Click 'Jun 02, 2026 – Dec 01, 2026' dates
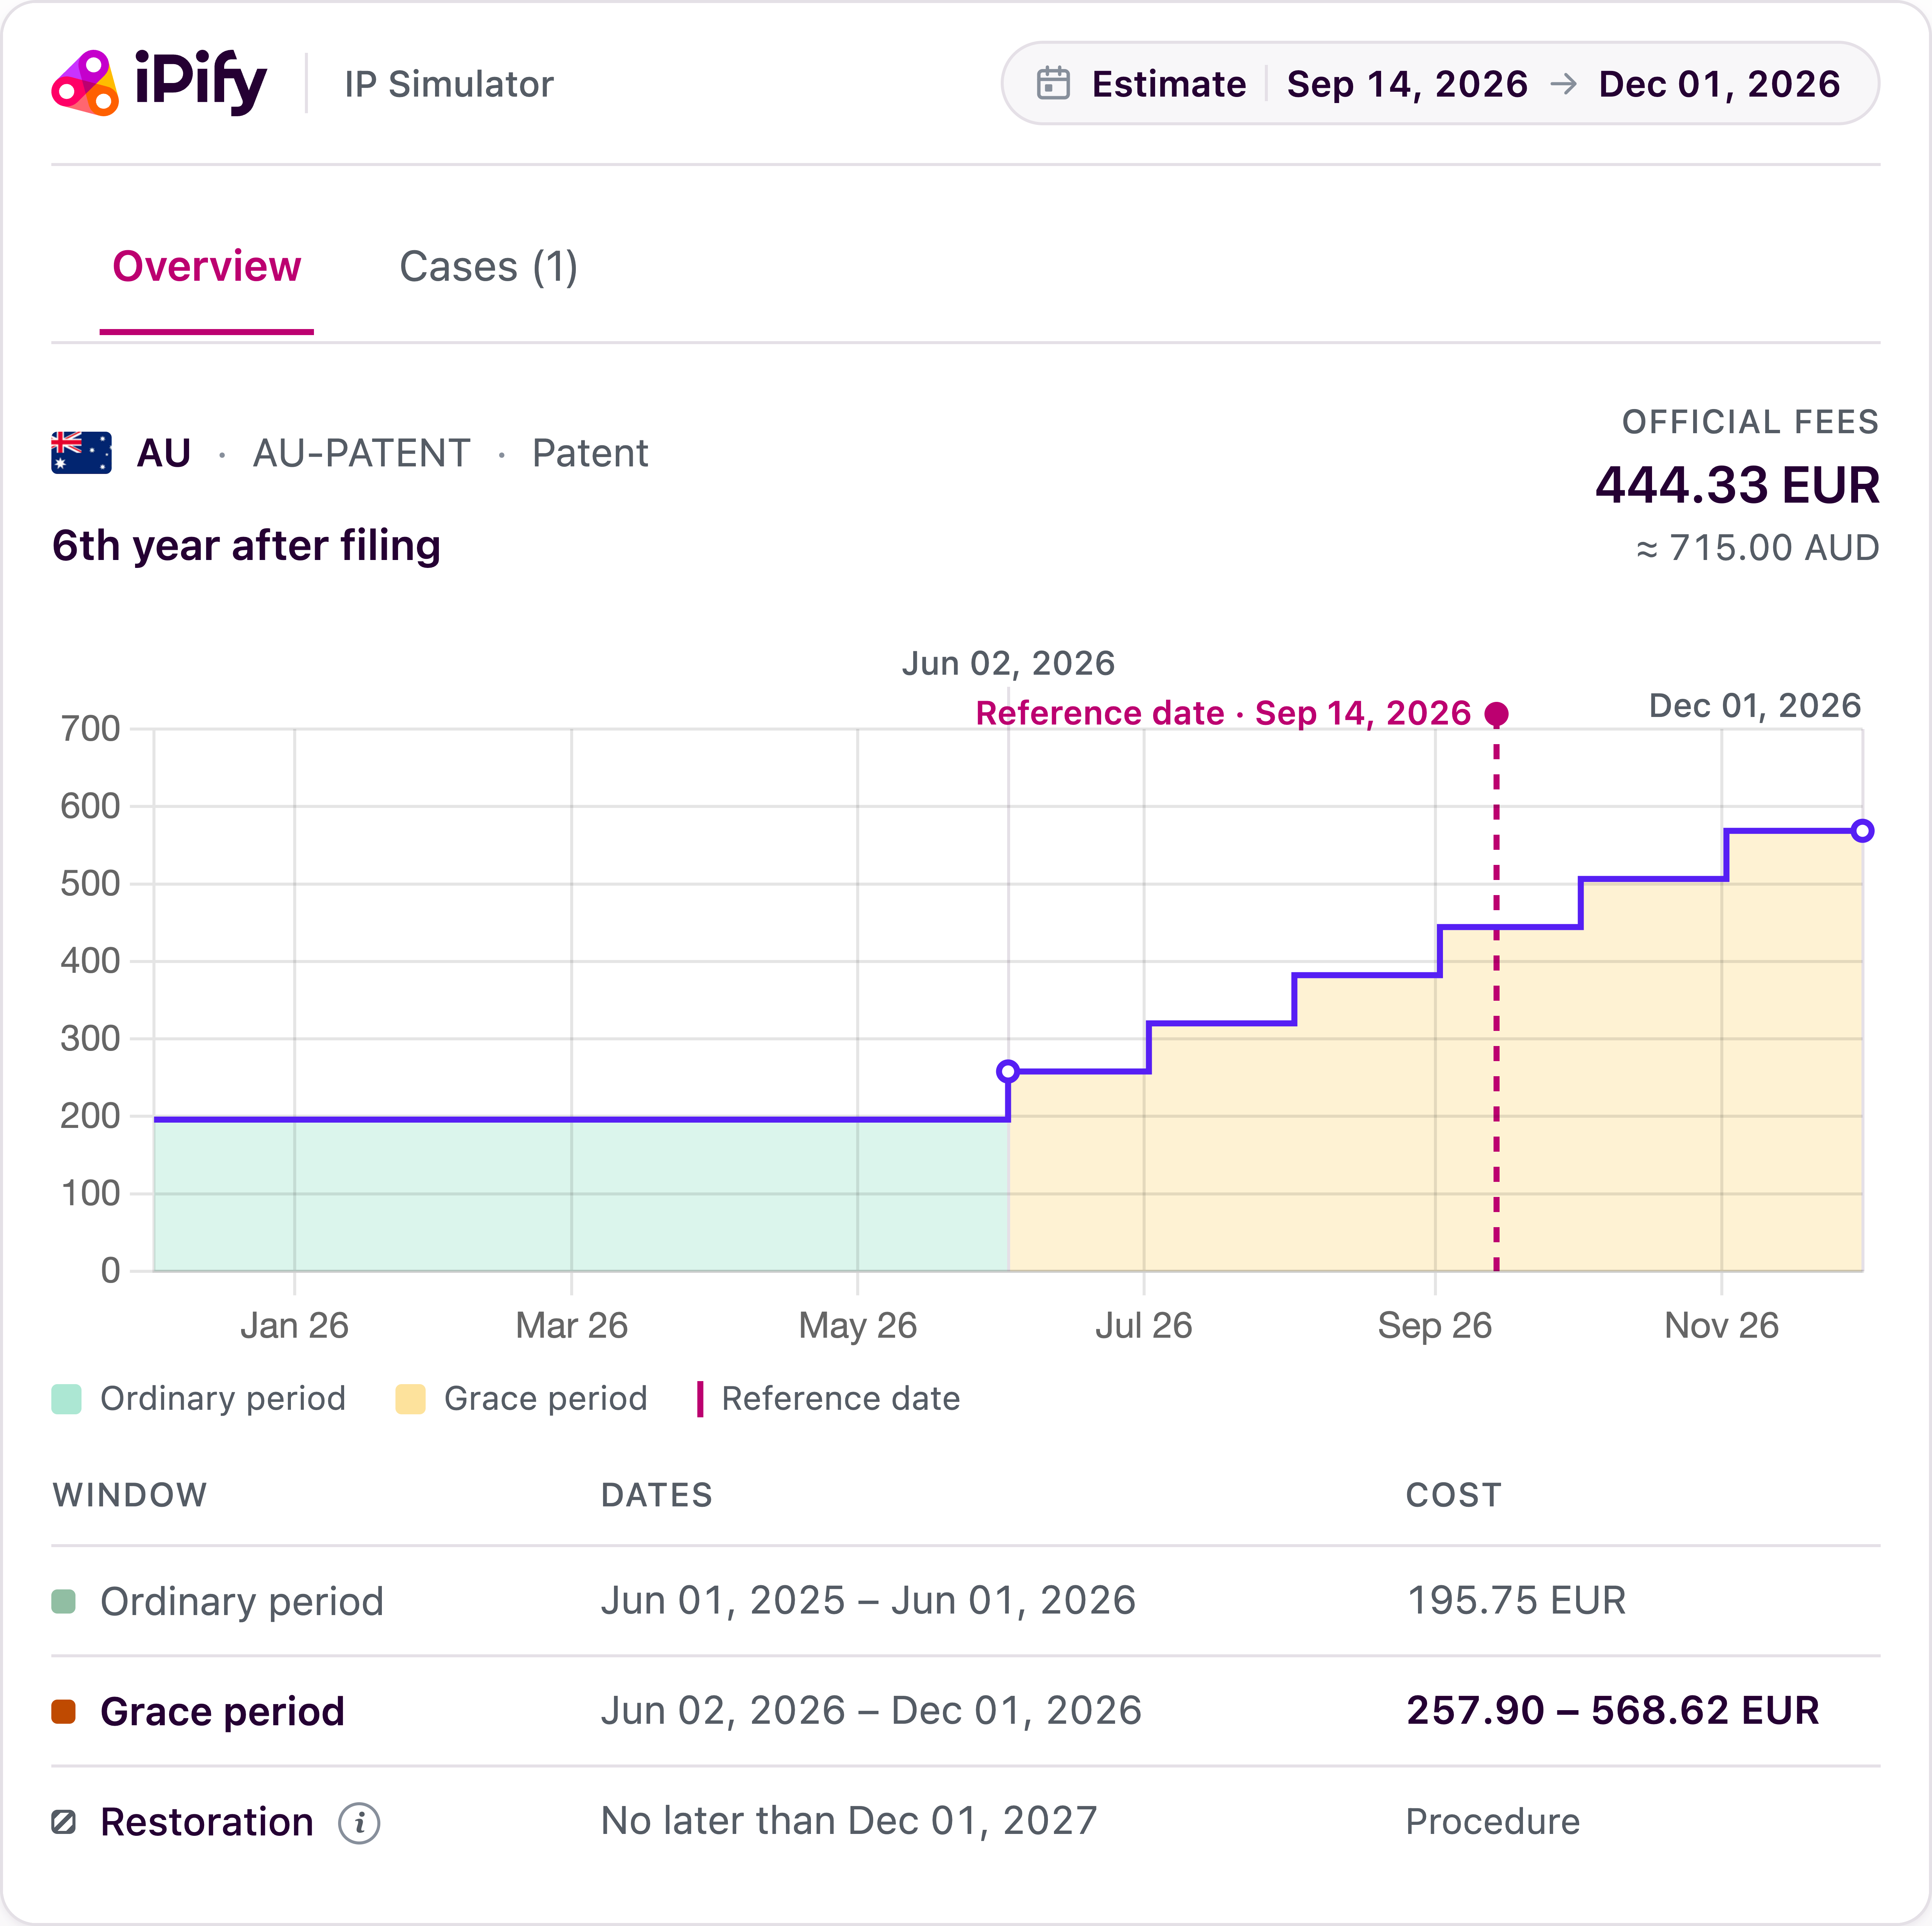 [871, 1711]
